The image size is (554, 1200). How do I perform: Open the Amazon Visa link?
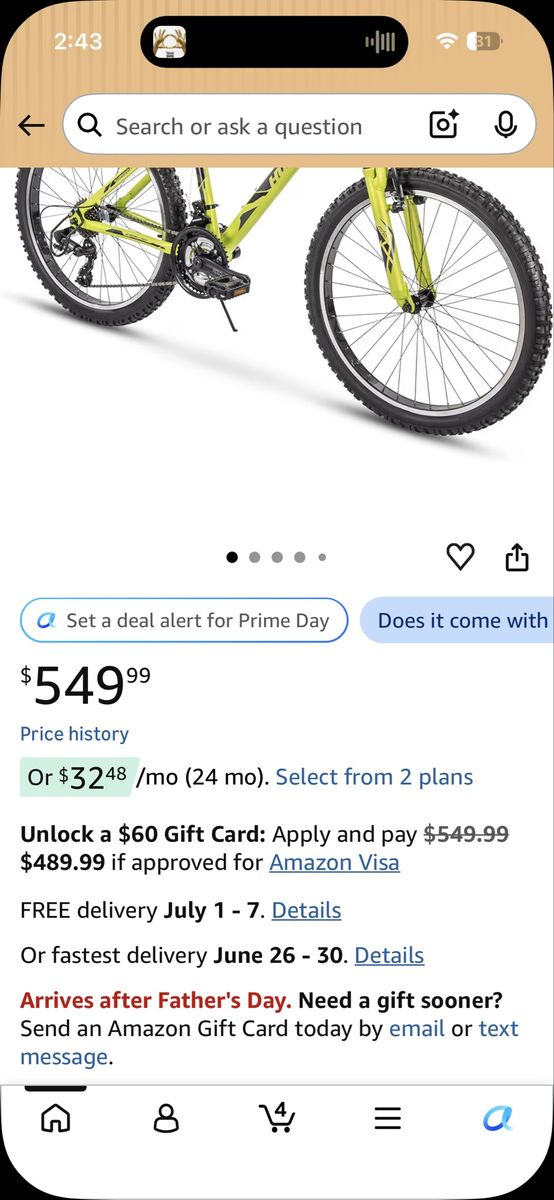coord(334,862)
